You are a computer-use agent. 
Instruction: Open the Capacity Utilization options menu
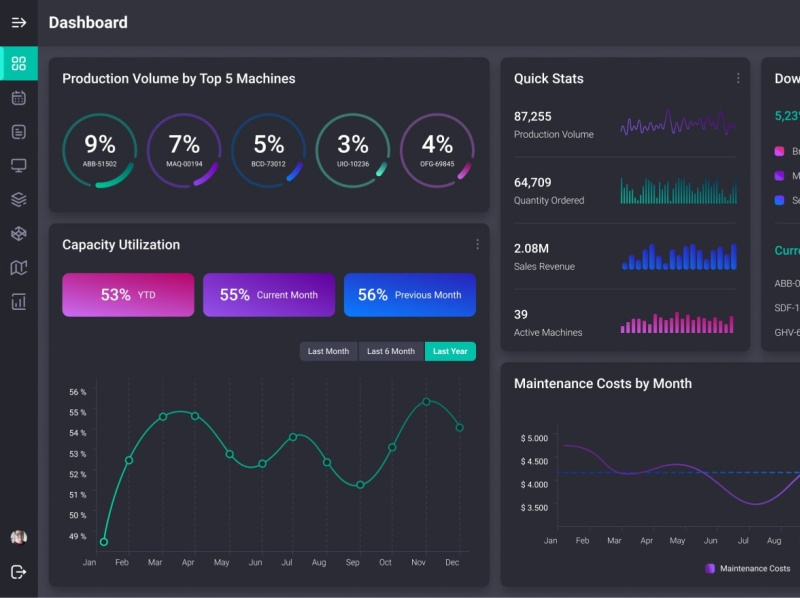point(477,244)
